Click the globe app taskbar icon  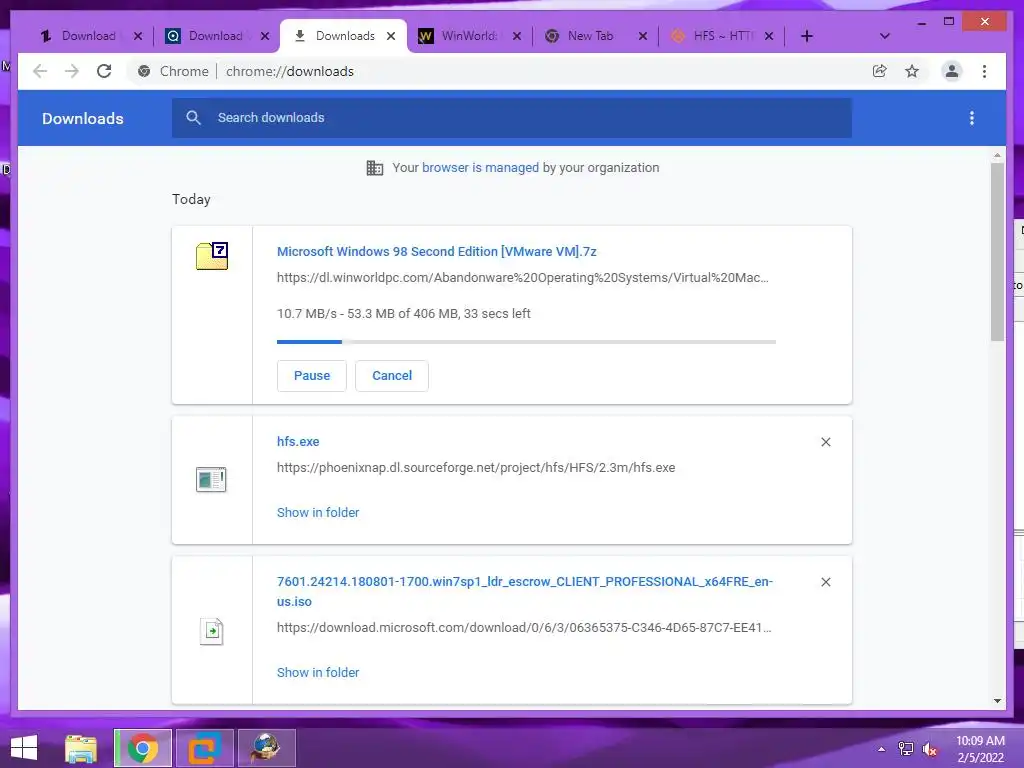click(266, 748)
